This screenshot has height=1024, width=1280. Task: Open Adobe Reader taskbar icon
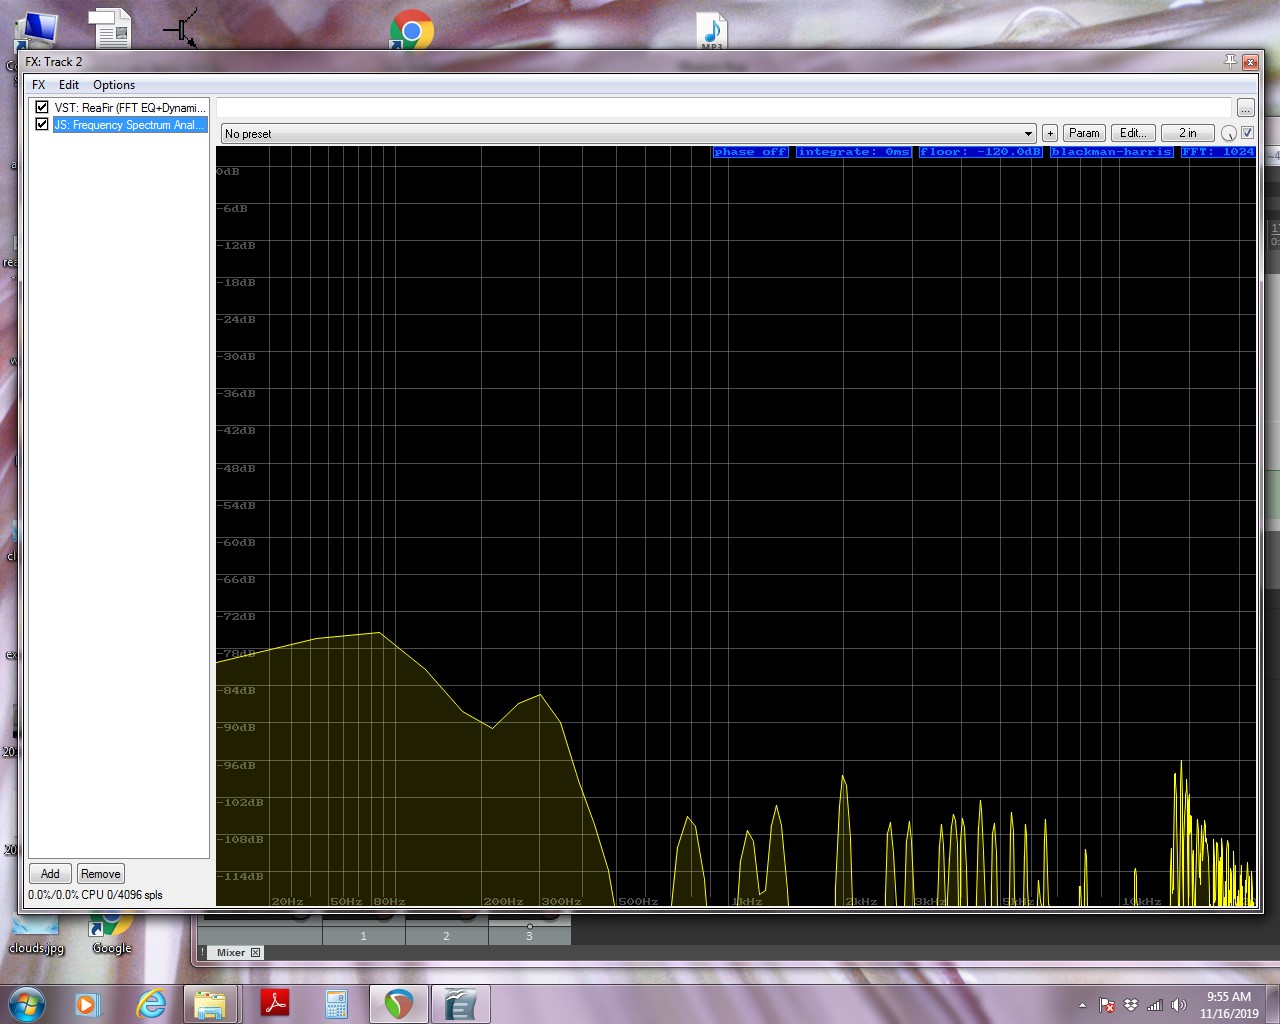[x=275, y=1003]
